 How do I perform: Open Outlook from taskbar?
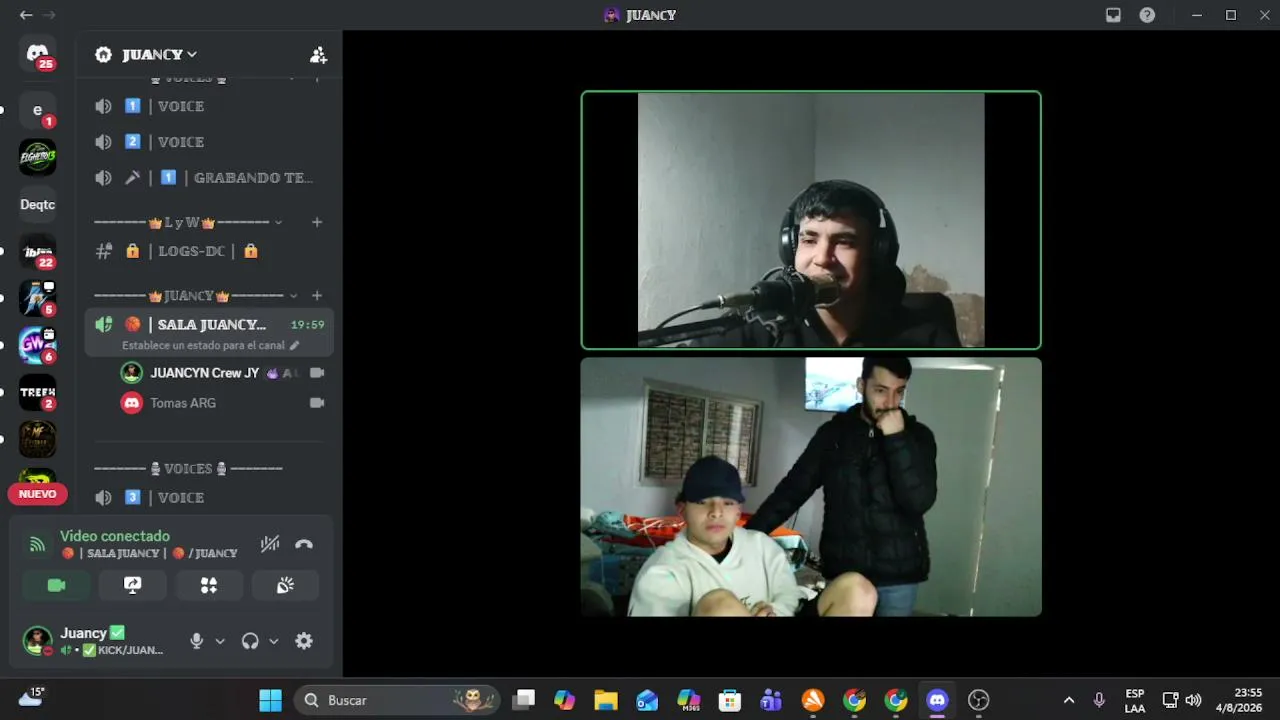point(647,700)
